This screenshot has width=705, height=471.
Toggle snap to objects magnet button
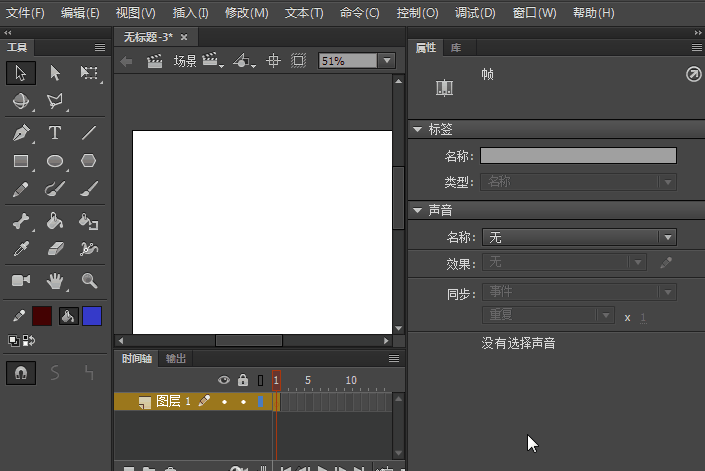(21, 372)
